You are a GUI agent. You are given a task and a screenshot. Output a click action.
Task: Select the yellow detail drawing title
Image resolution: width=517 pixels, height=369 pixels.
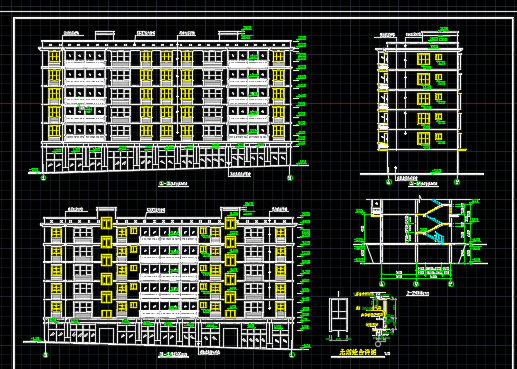[358, 352]
